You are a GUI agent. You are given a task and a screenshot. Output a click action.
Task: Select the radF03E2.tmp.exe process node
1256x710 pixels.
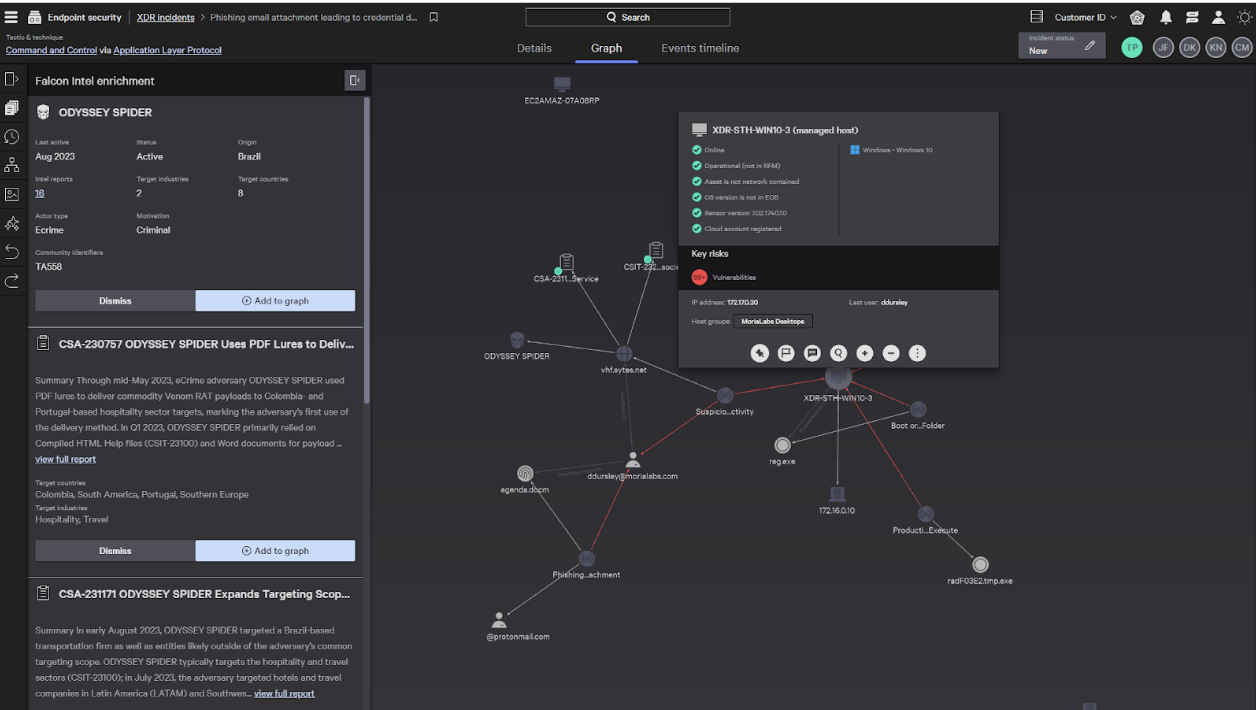(x=980, y=565)
